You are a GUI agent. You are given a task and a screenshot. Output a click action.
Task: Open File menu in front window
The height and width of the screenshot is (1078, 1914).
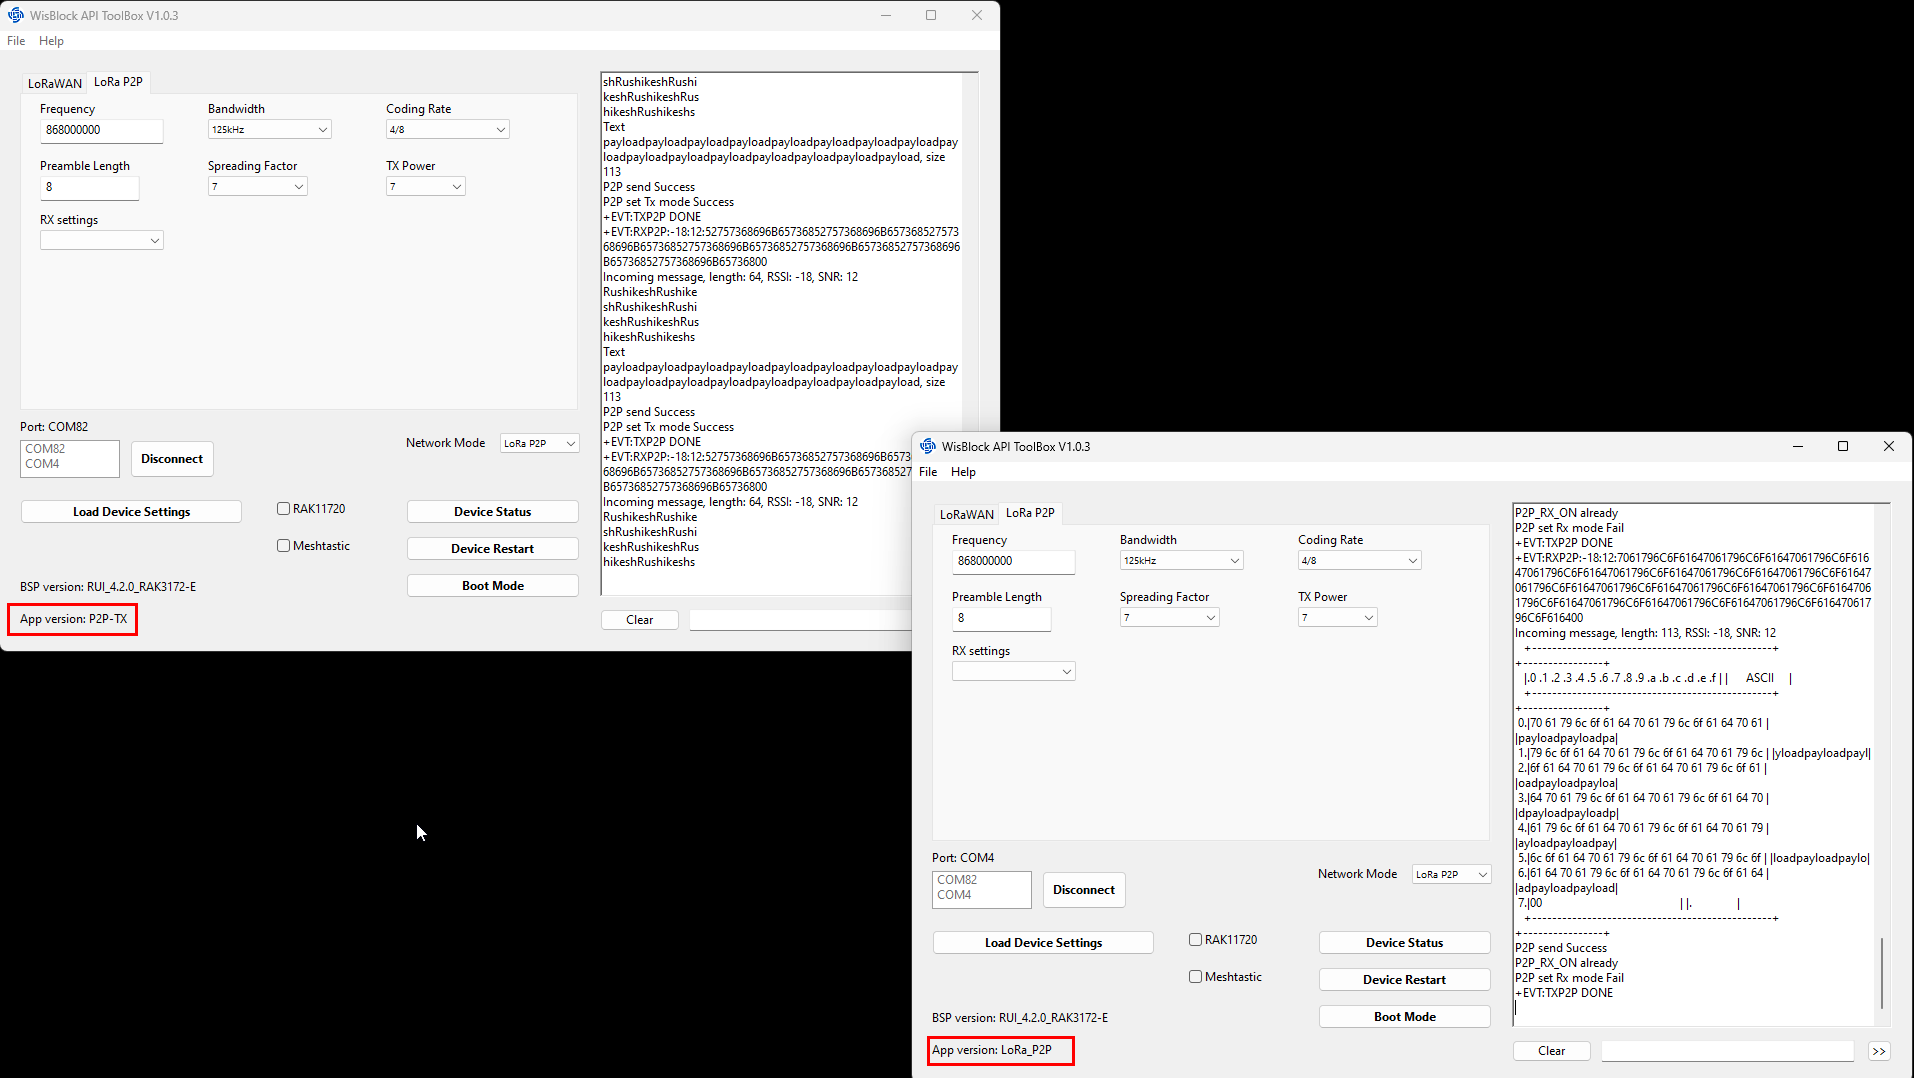928,472
